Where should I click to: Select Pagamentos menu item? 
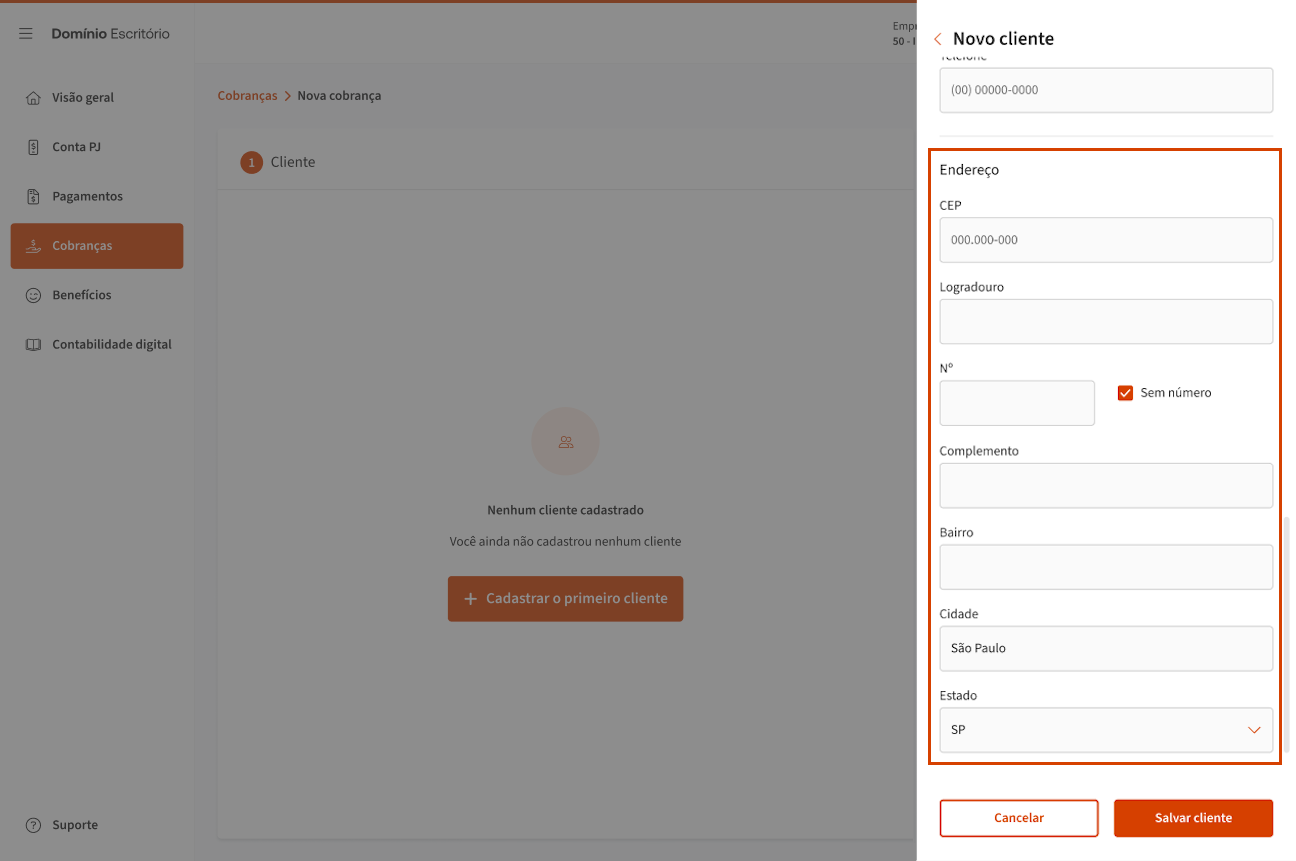coord(87,197)
